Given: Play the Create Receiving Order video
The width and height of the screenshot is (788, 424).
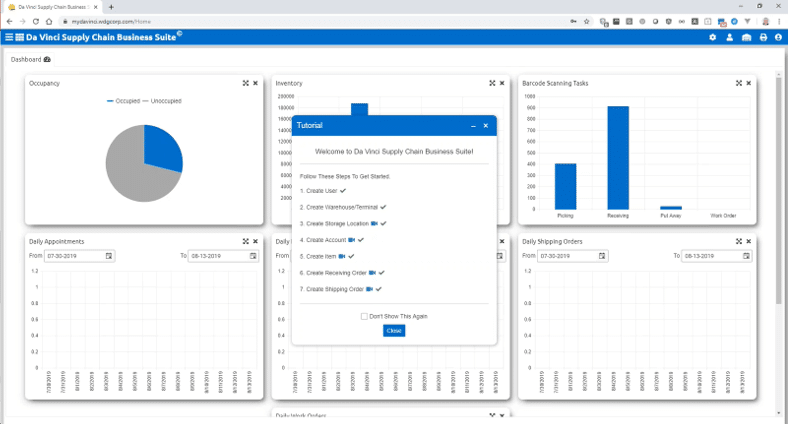Looking at the screenshot, I should [x=372, y=272].
